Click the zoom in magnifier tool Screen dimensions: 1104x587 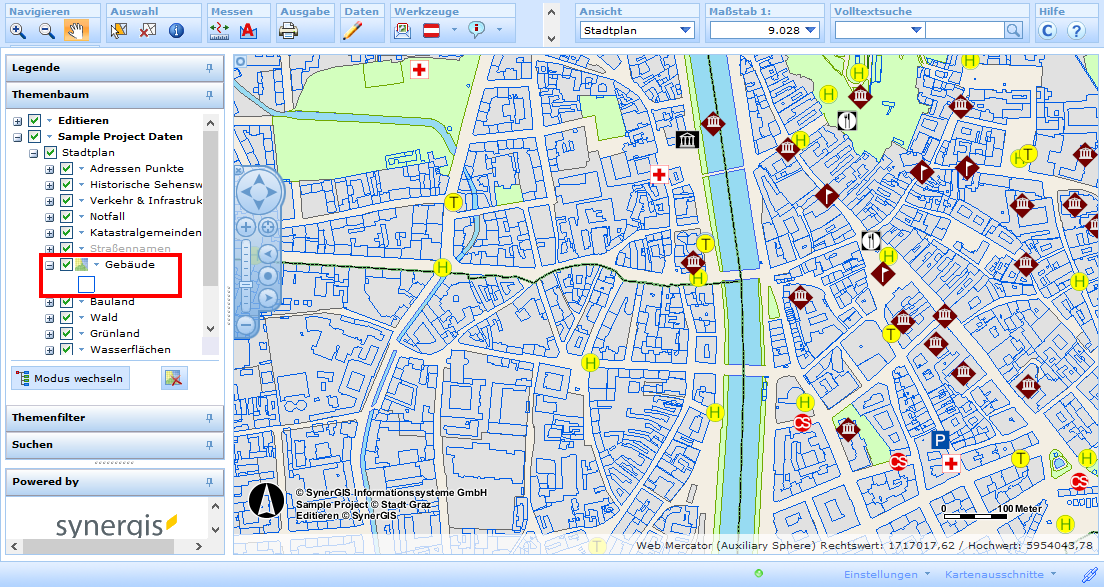click(x=18, y=30)
